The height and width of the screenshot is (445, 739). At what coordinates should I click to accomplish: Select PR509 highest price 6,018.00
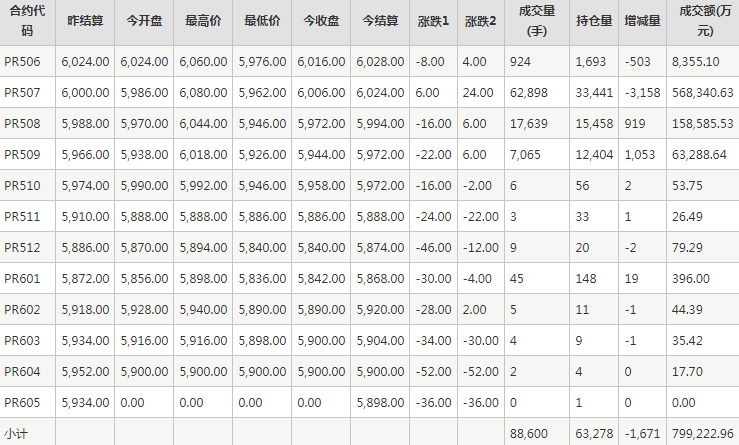tap(203, 155)
